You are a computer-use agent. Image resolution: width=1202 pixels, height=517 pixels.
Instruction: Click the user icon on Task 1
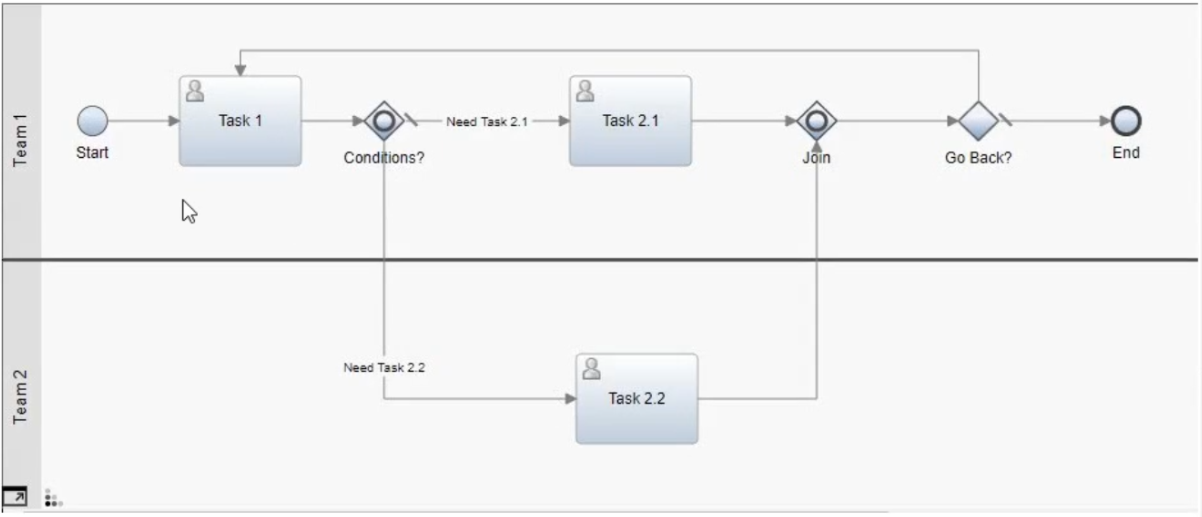[x=195, y=91]
